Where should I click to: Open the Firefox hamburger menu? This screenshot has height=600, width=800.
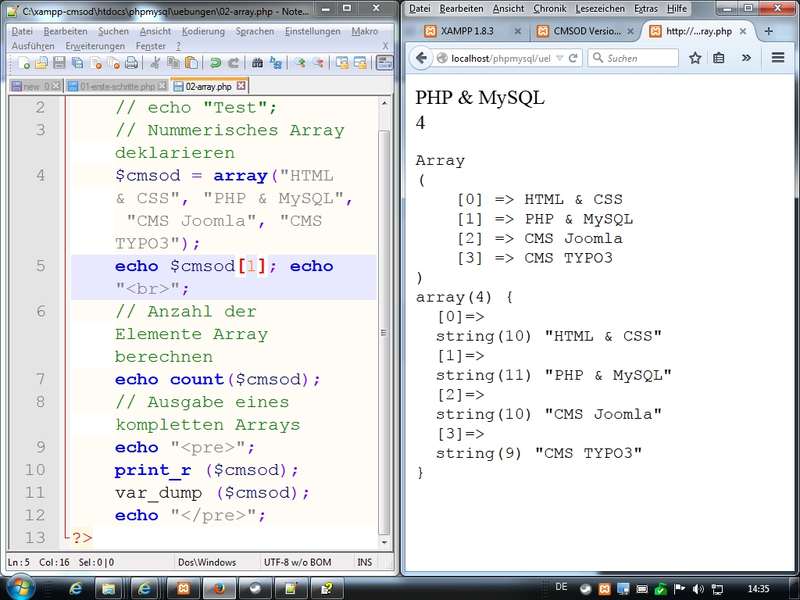(777, 58)
